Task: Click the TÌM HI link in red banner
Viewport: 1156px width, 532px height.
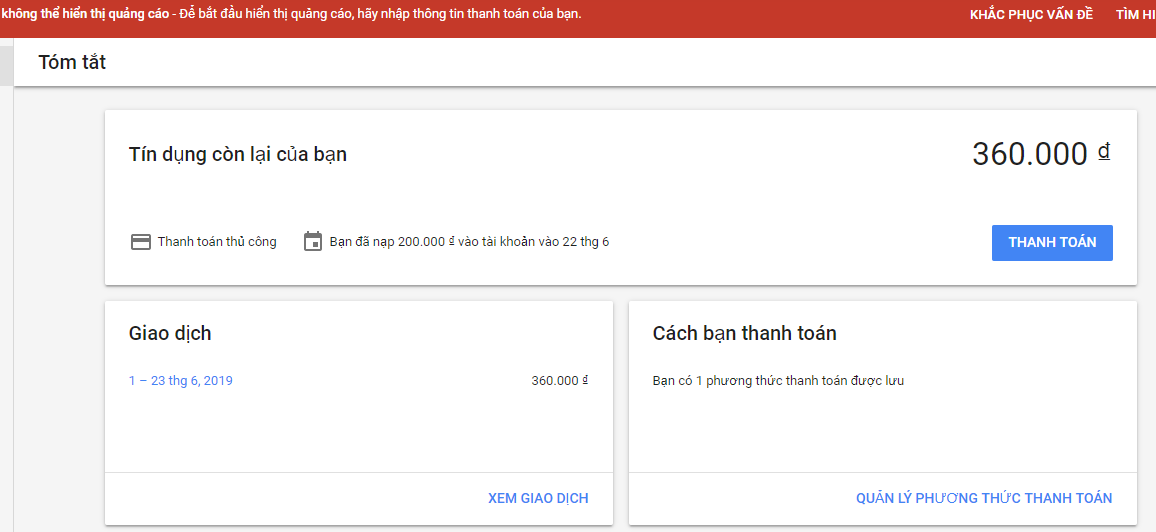Action: [x=1135, y=15]
